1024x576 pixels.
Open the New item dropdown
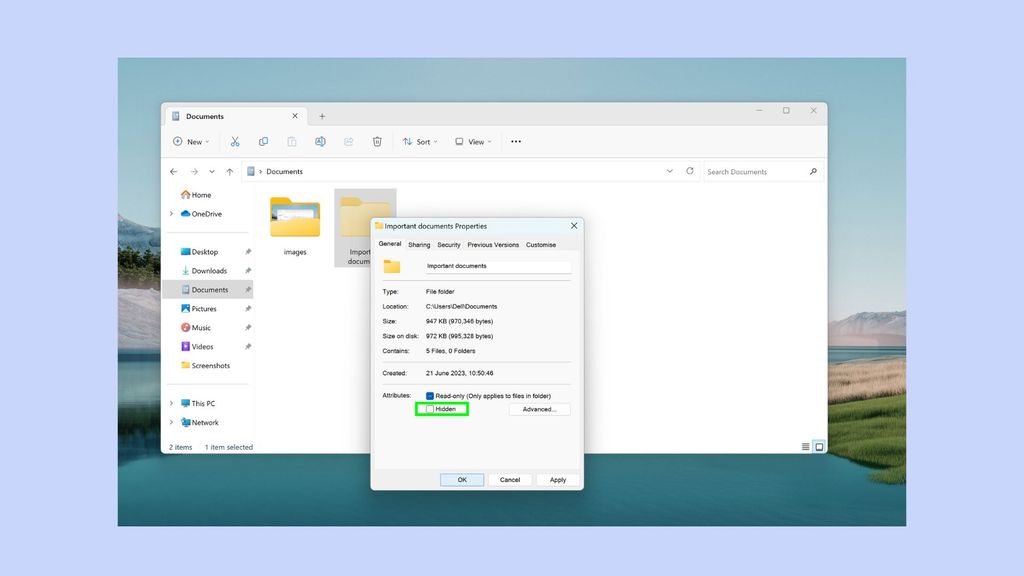[191, 141]
